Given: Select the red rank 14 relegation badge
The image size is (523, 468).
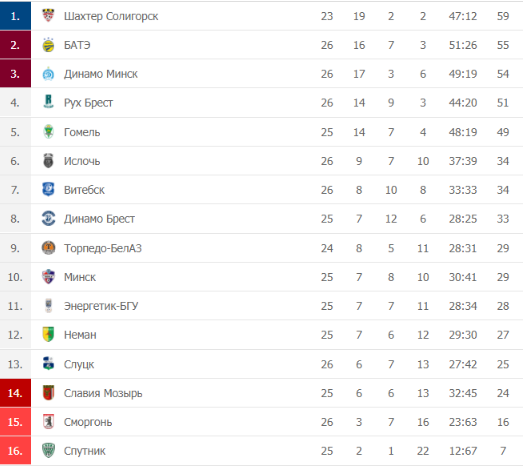Looking at the screenshot, I should pyautogui.click(x=15, y=393).
